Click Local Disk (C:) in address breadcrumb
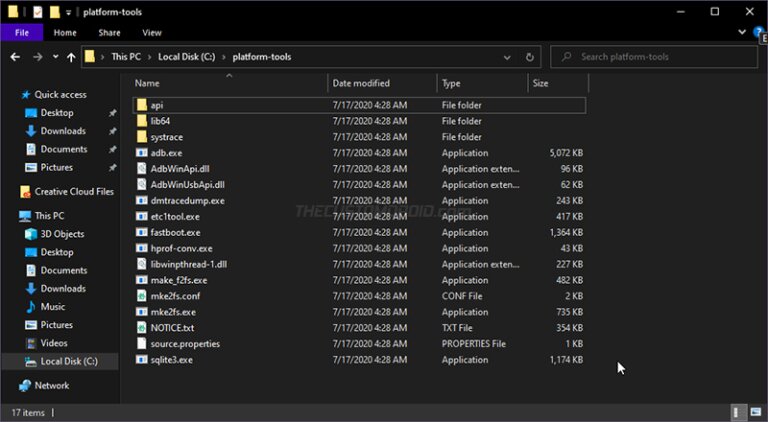768x422 pixels. point(188,57)
